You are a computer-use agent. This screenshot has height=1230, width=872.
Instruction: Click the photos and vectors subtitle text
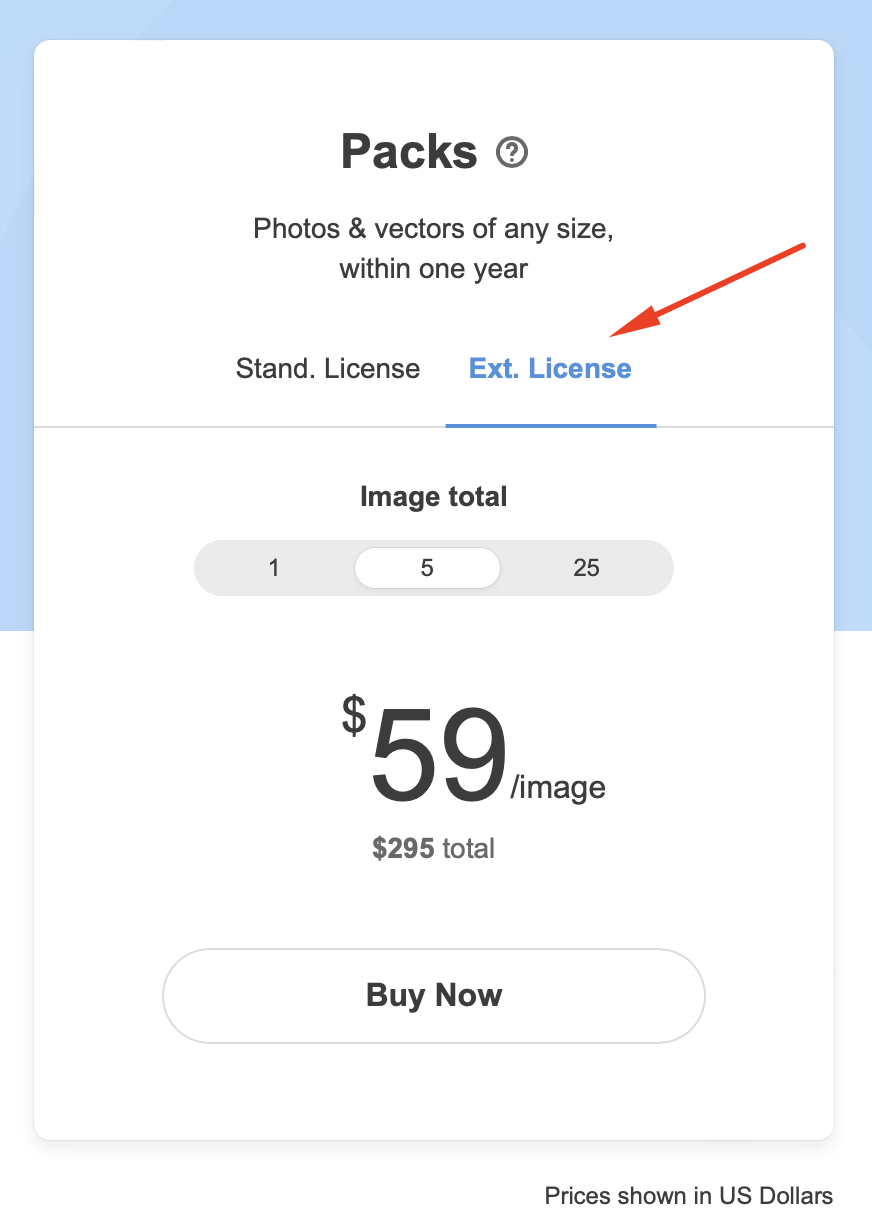pos(433,248)
